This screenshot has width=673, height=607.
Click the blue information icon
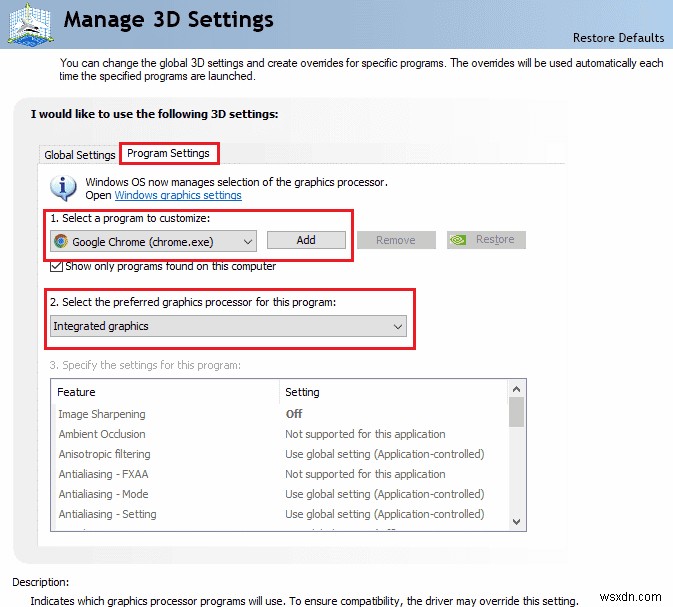pyautogui.click(x=65, y=187)
